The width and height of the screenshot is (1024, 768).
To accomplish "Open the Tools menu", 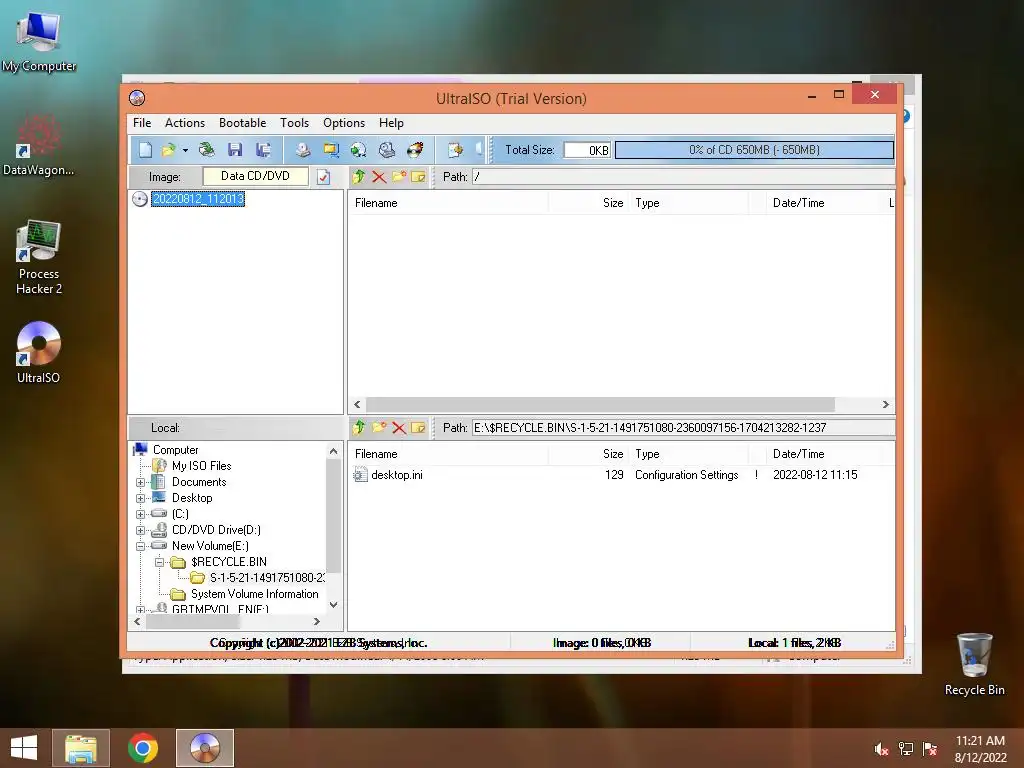I will coord(295,123).
